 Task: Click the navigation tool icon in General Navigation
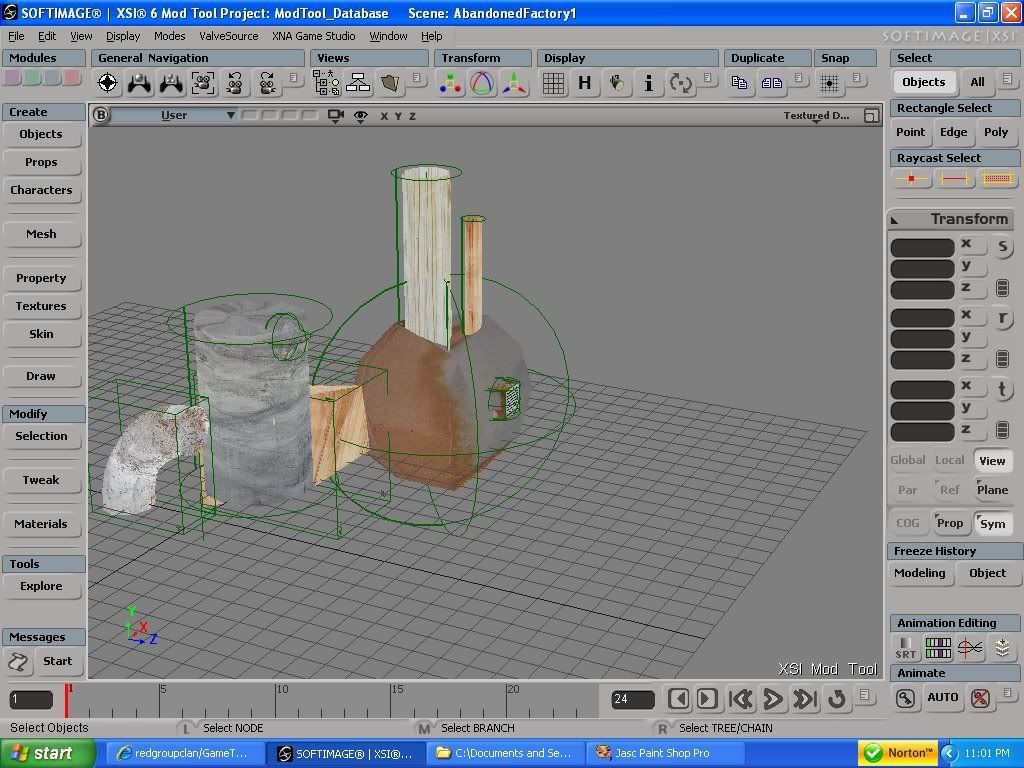coord(108,83)
